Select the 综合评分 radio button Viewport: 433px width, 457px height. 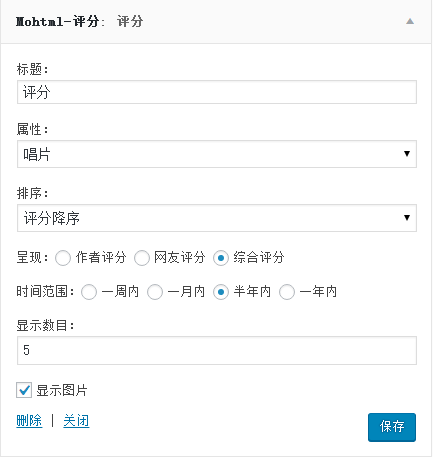[x=221, y=258]
